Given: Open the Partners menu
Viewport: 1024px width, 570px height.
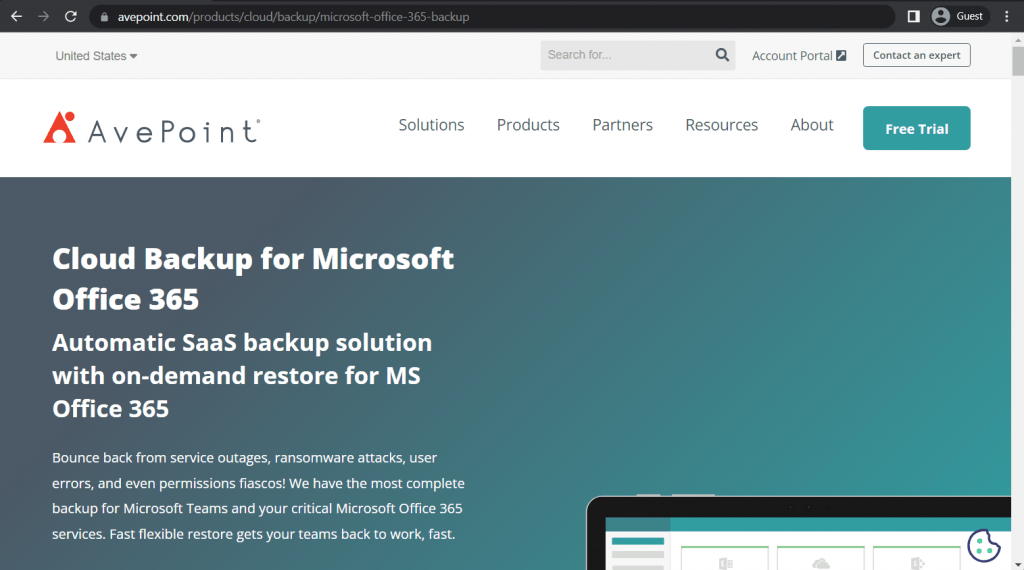Looking at the screenshot, I should [x=622, y=125].
